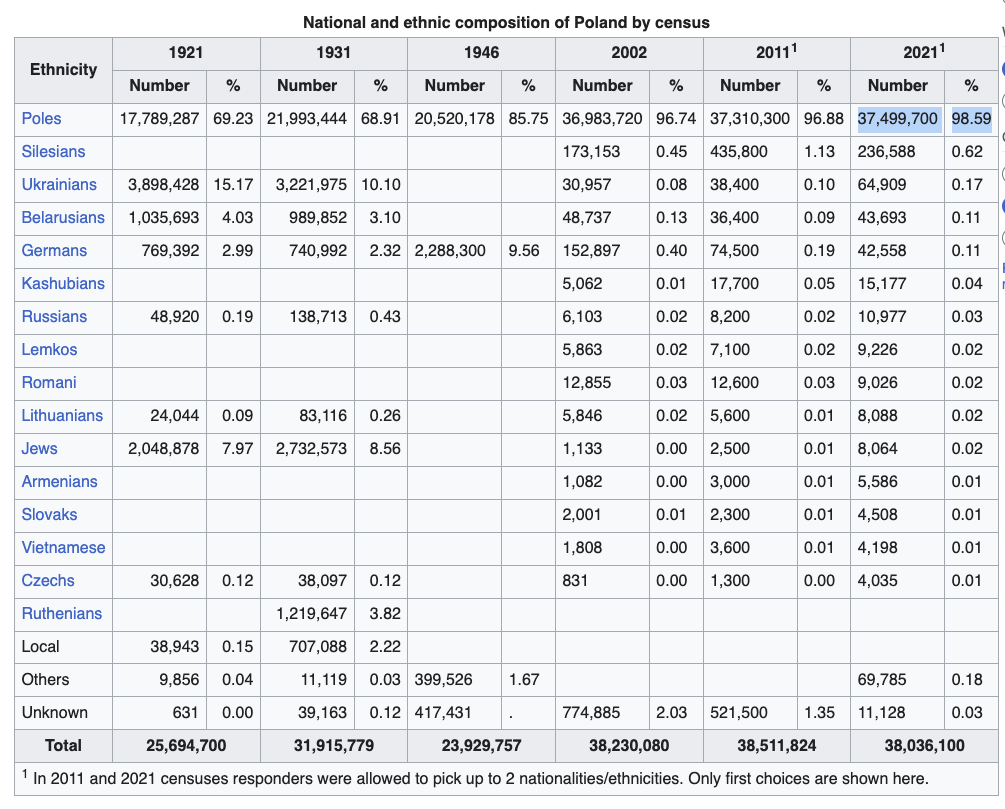Open the Silesians link
The image size is (1005, 809).
53,151
